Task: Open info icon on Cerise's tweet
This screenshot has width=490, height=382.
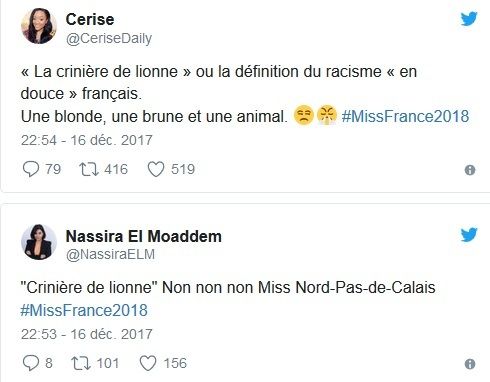Action: click(x=470, y=170)
